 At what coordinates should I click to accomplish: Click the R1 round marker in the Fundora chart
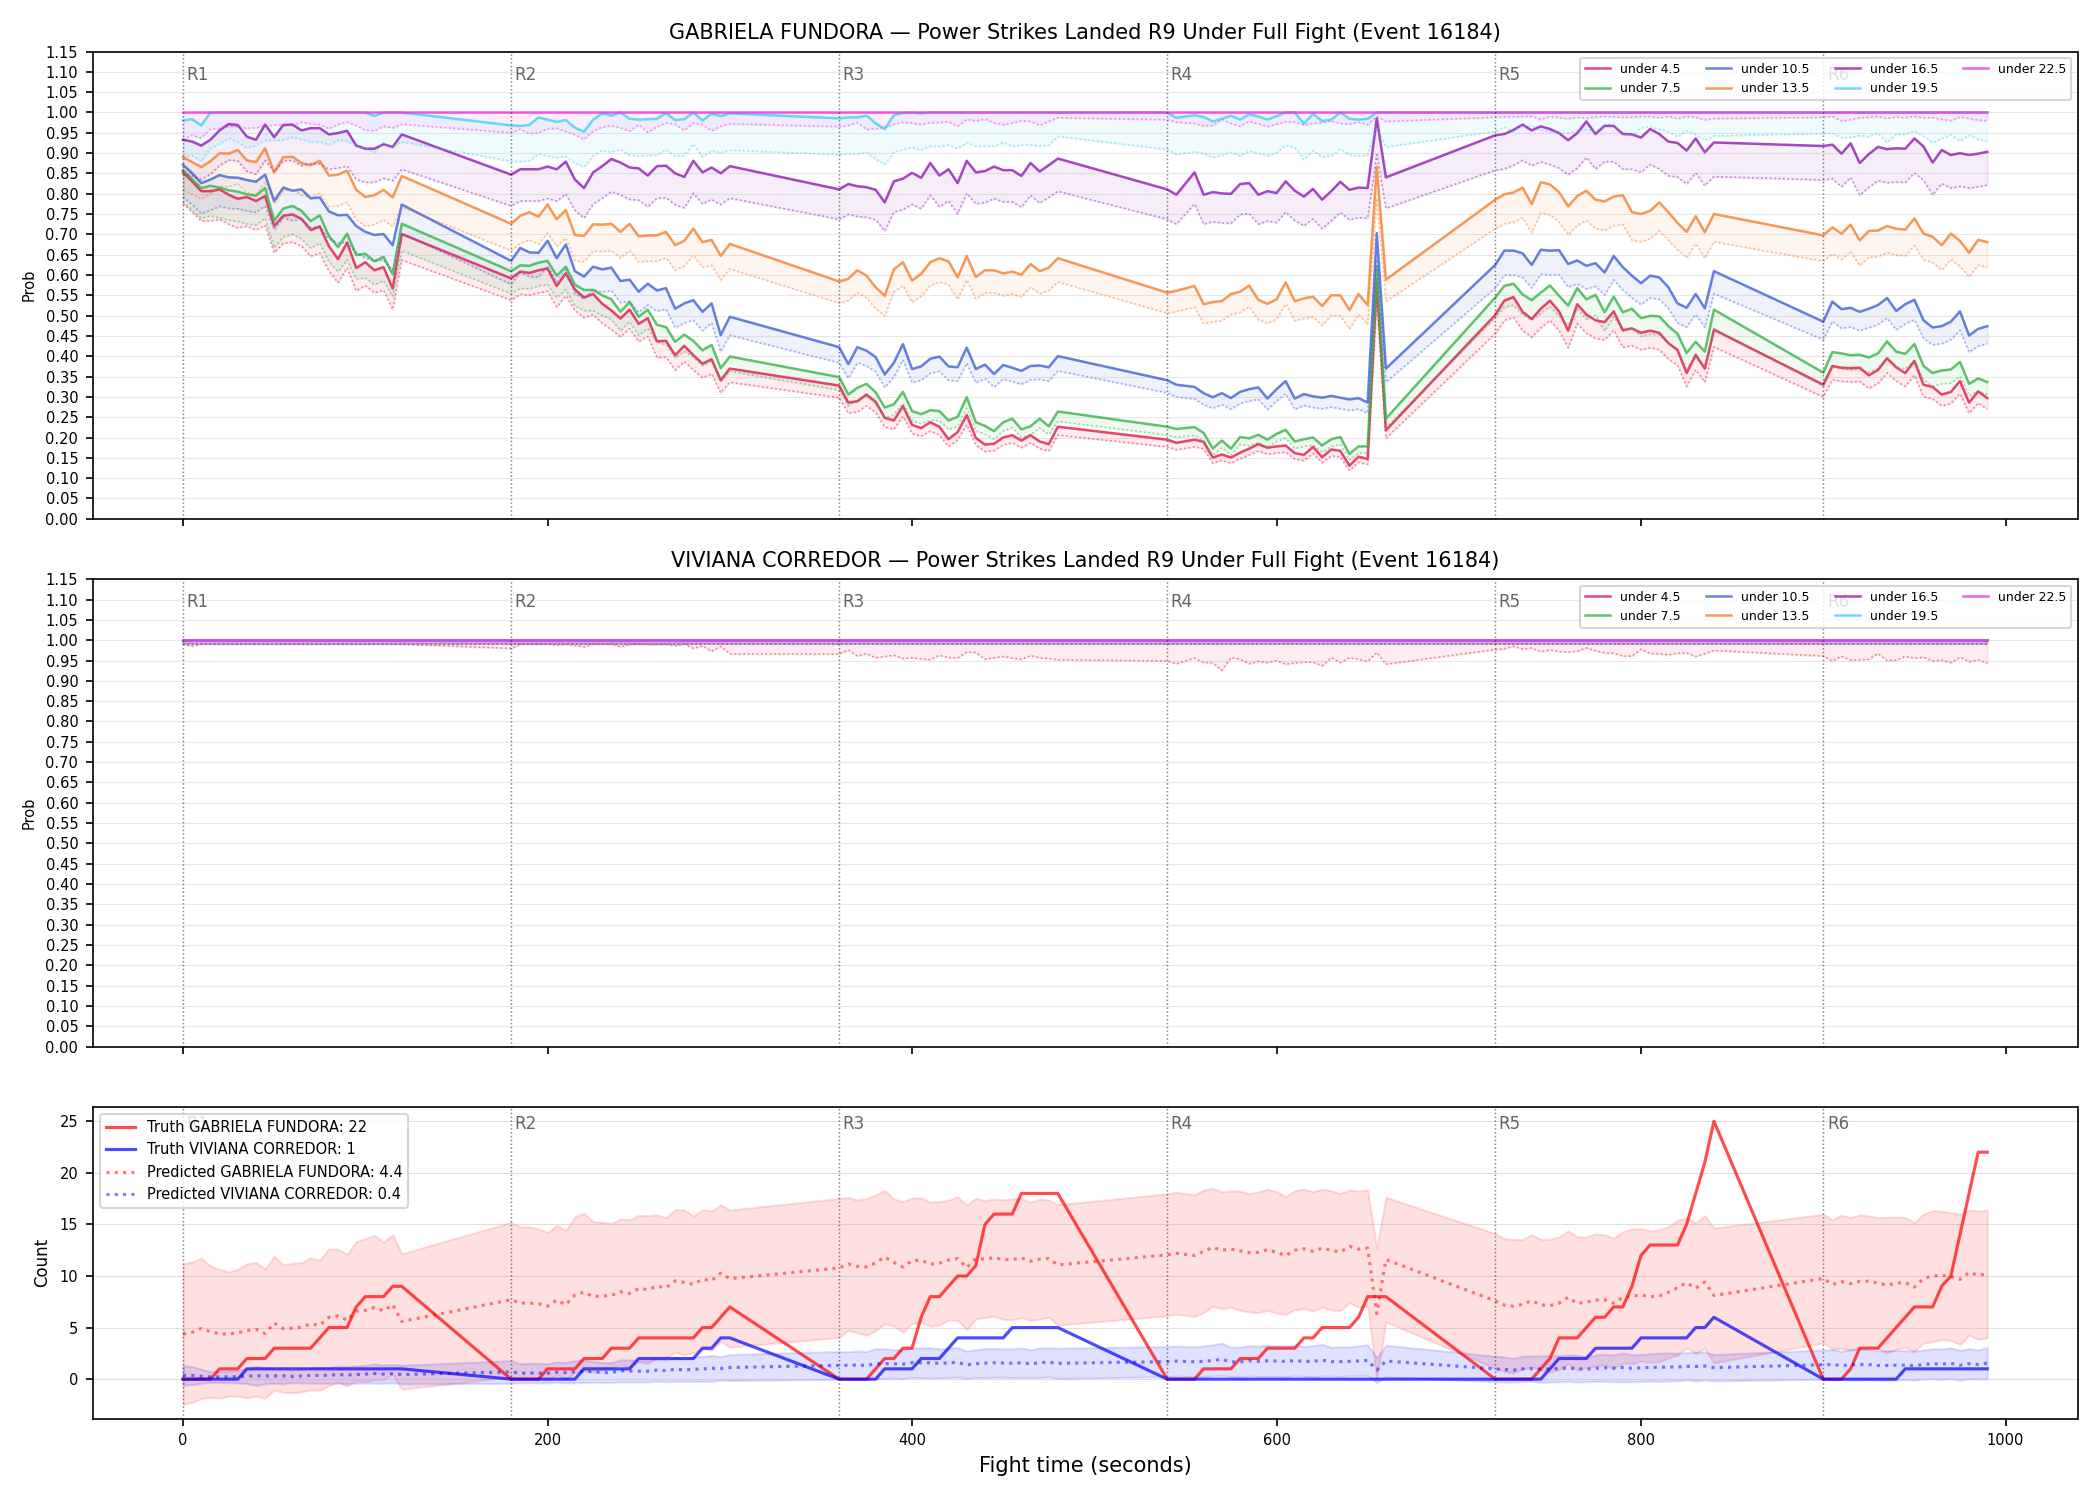coord(197,74)
